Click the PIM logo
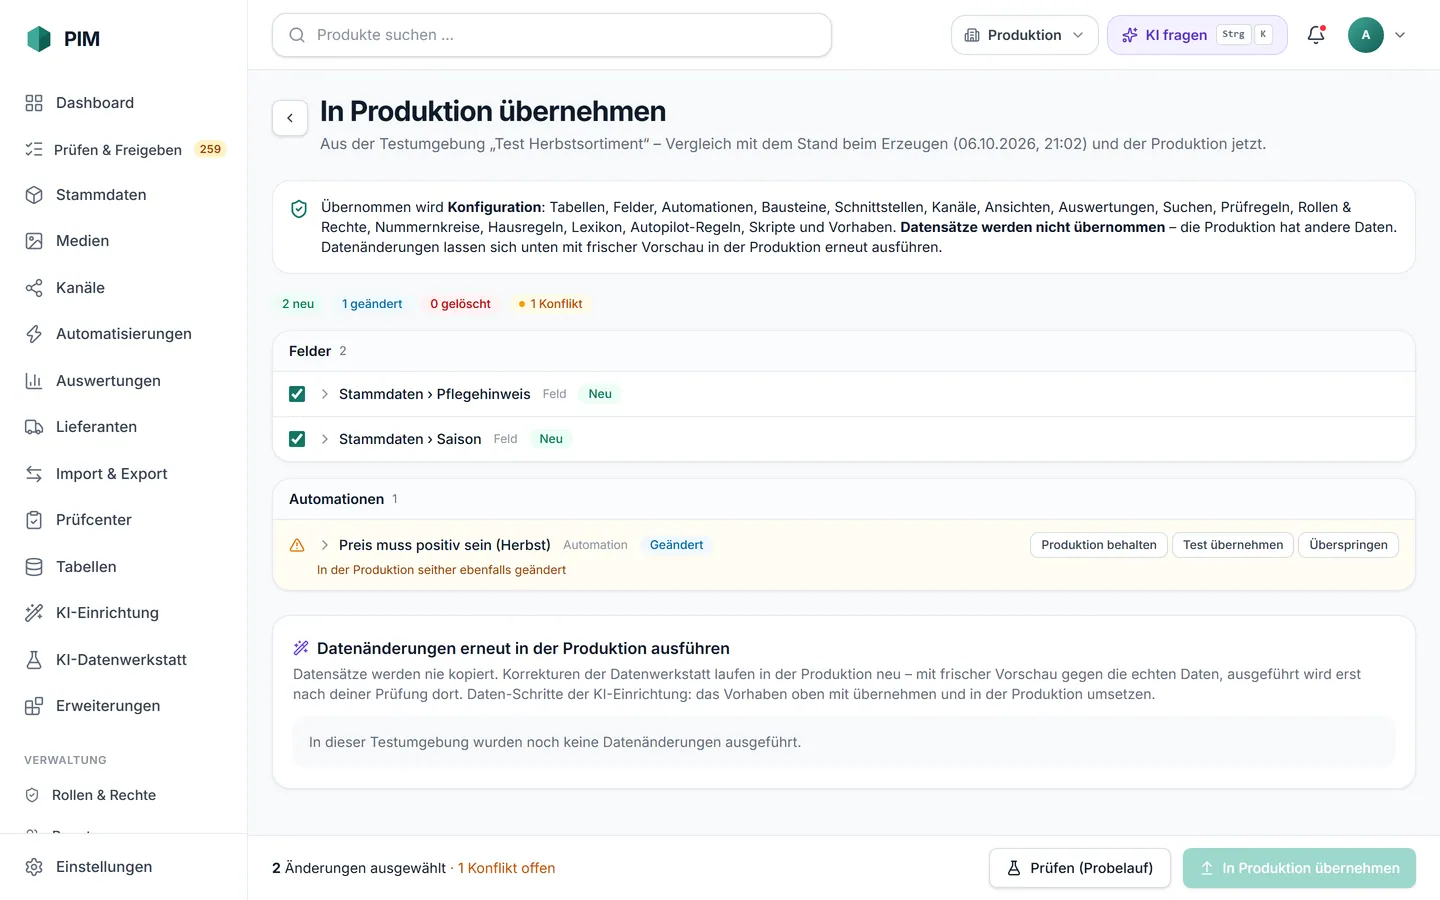The width and height of the screenshot is (1440, 900). click(63, 39)
